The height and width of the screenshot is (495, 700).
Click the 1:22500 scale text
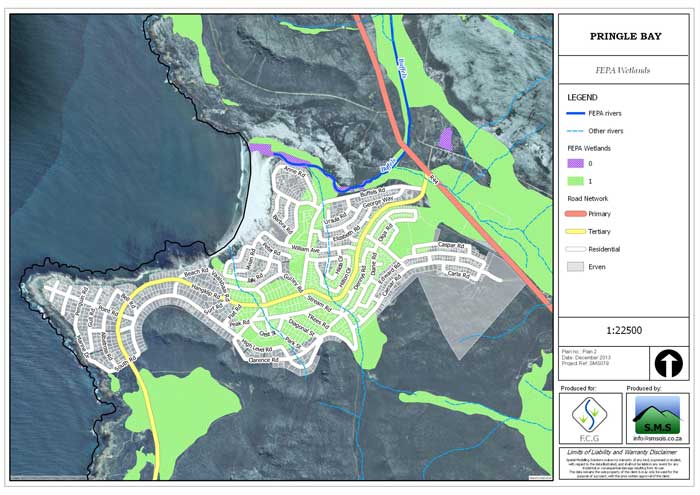pyautogui.click(x=624, y=330)
